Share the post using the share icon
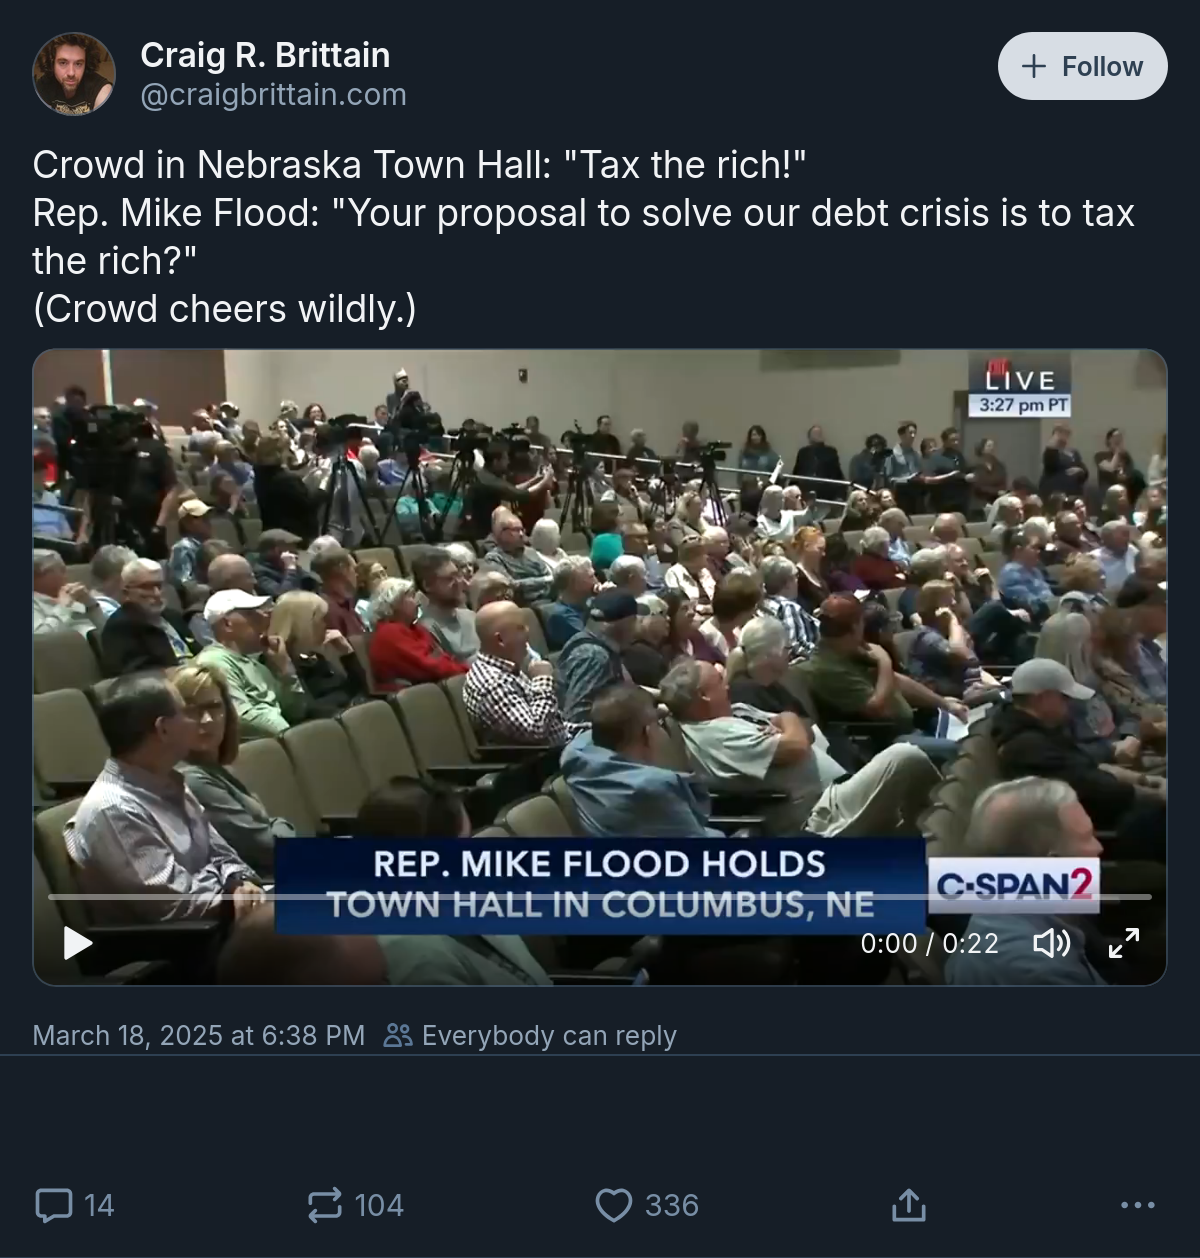1200x1258 pixels. [908, 1205]
